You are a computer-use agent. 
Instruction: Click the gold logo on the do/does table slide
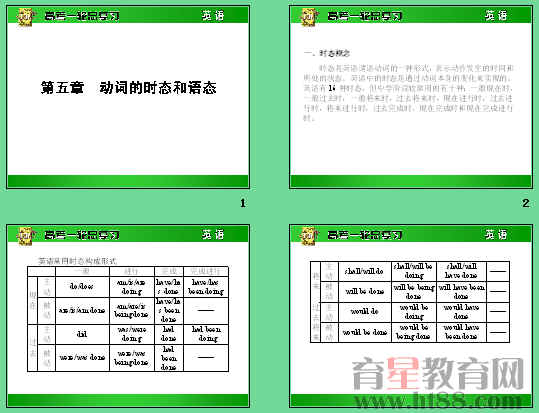(26, 236)
